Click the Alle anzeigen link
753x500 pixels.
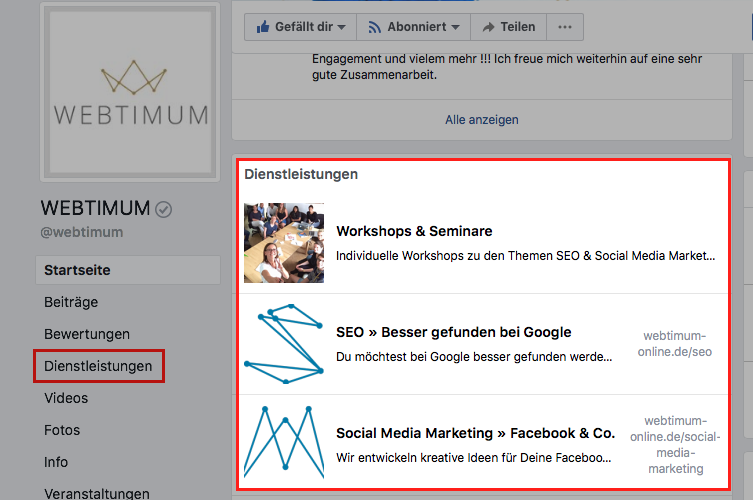[x=482, y=120]
